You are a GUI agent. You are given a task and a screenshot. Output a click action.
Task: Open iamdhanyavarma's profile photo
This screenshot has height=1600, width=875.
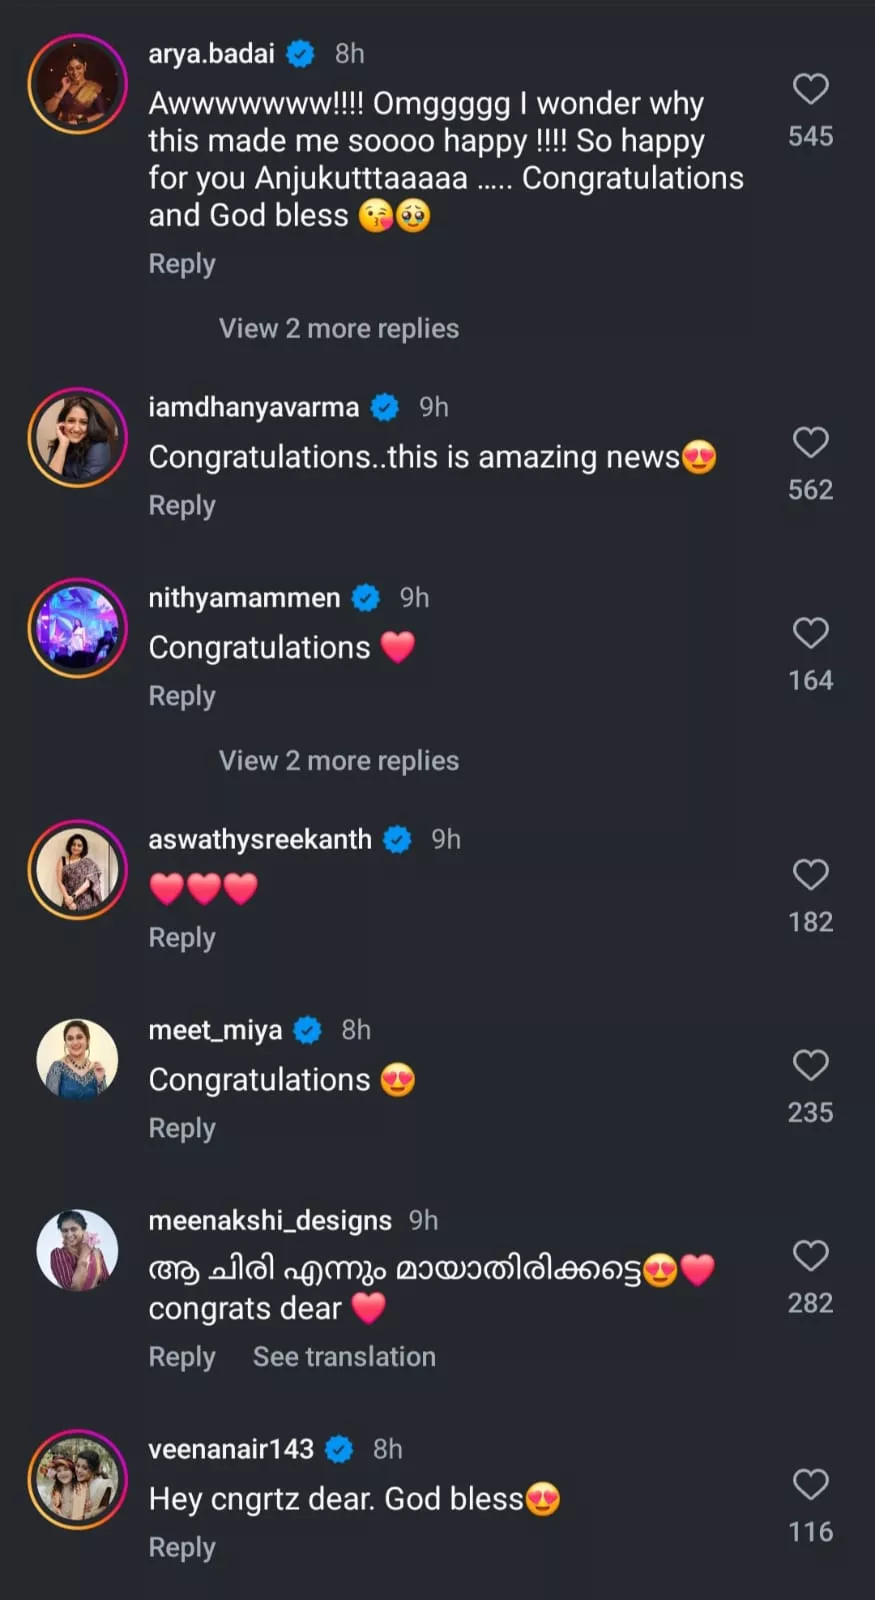(77, 438)
